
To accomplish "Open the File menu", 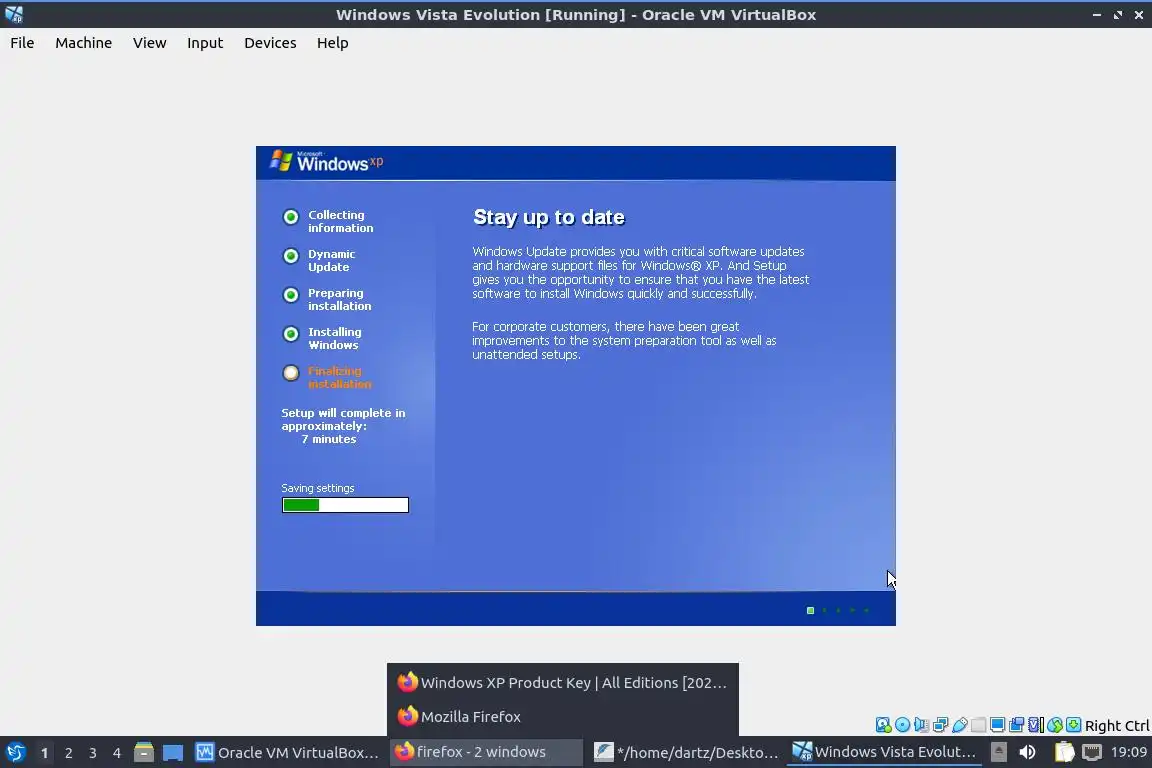I will coord(22,43).
